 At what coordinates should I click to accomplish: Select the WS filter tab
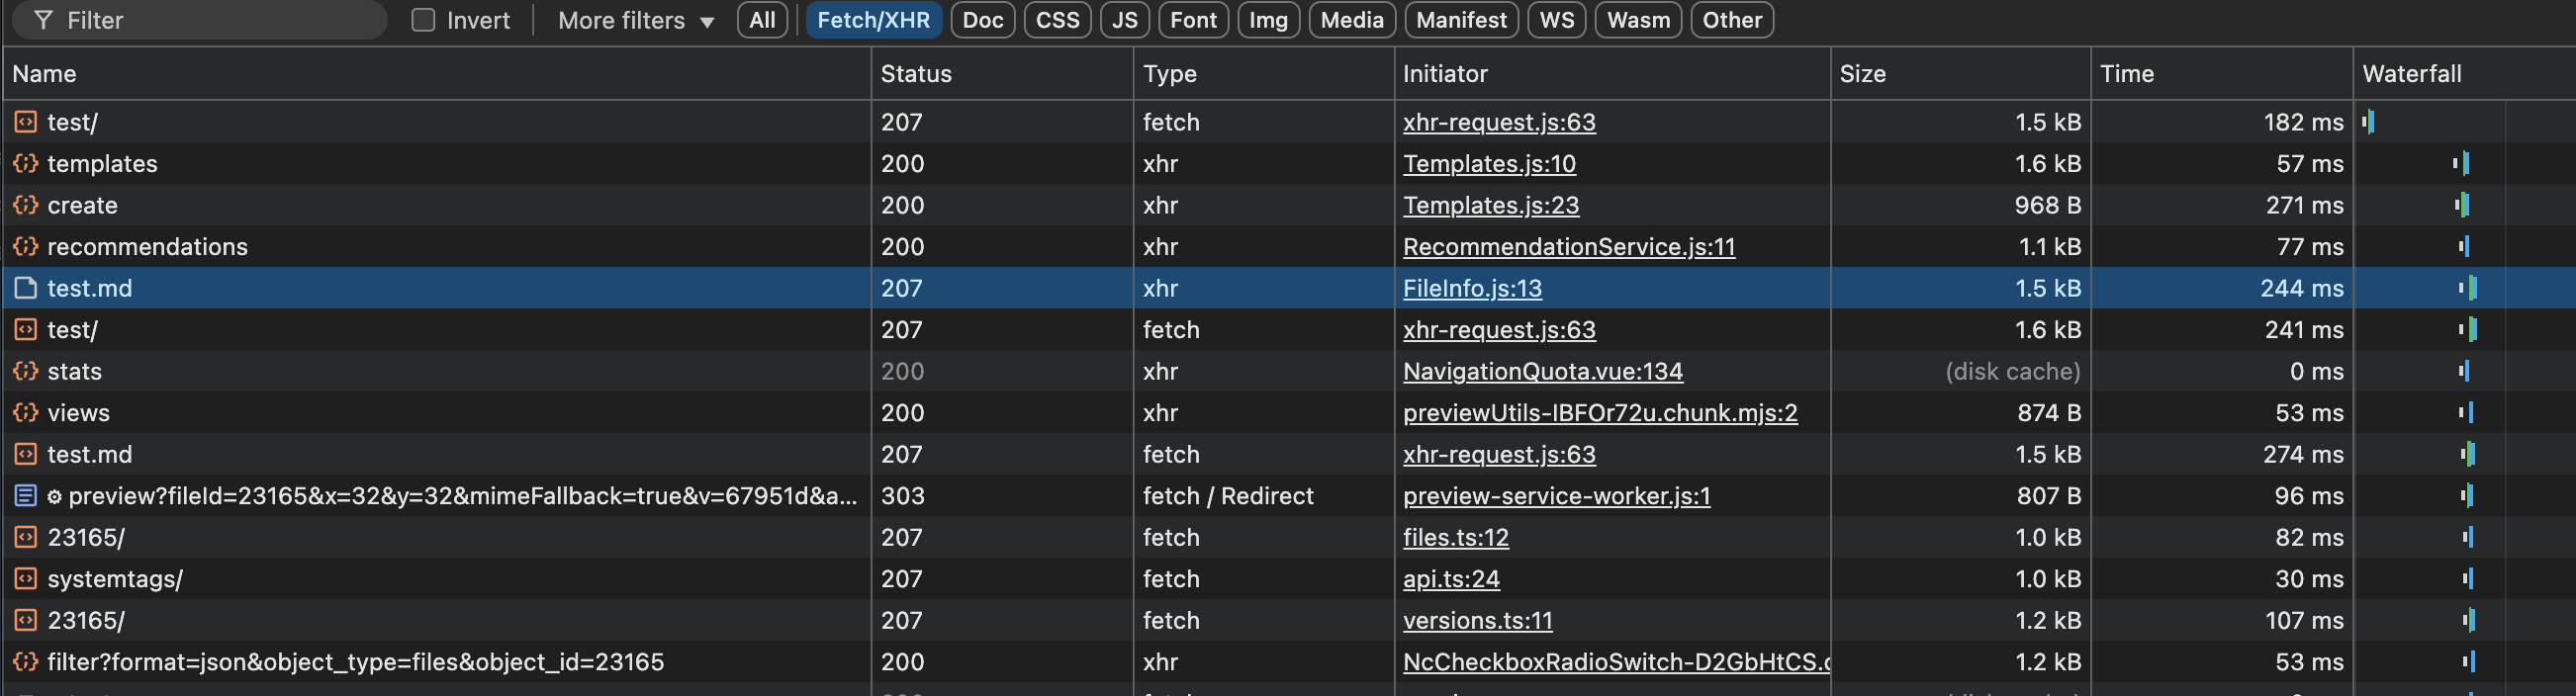[1556, 20]
